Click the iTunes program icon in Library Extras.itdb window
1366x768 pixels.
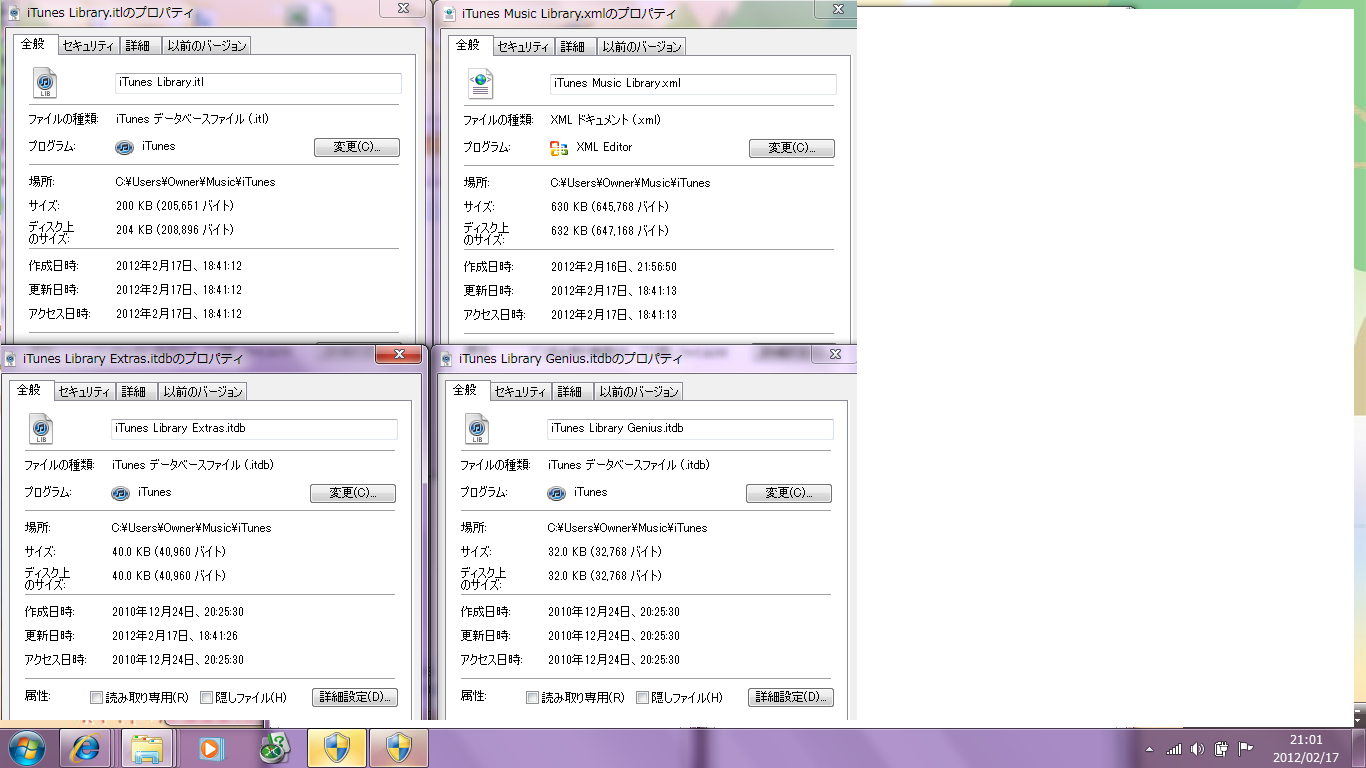[120, 493]
